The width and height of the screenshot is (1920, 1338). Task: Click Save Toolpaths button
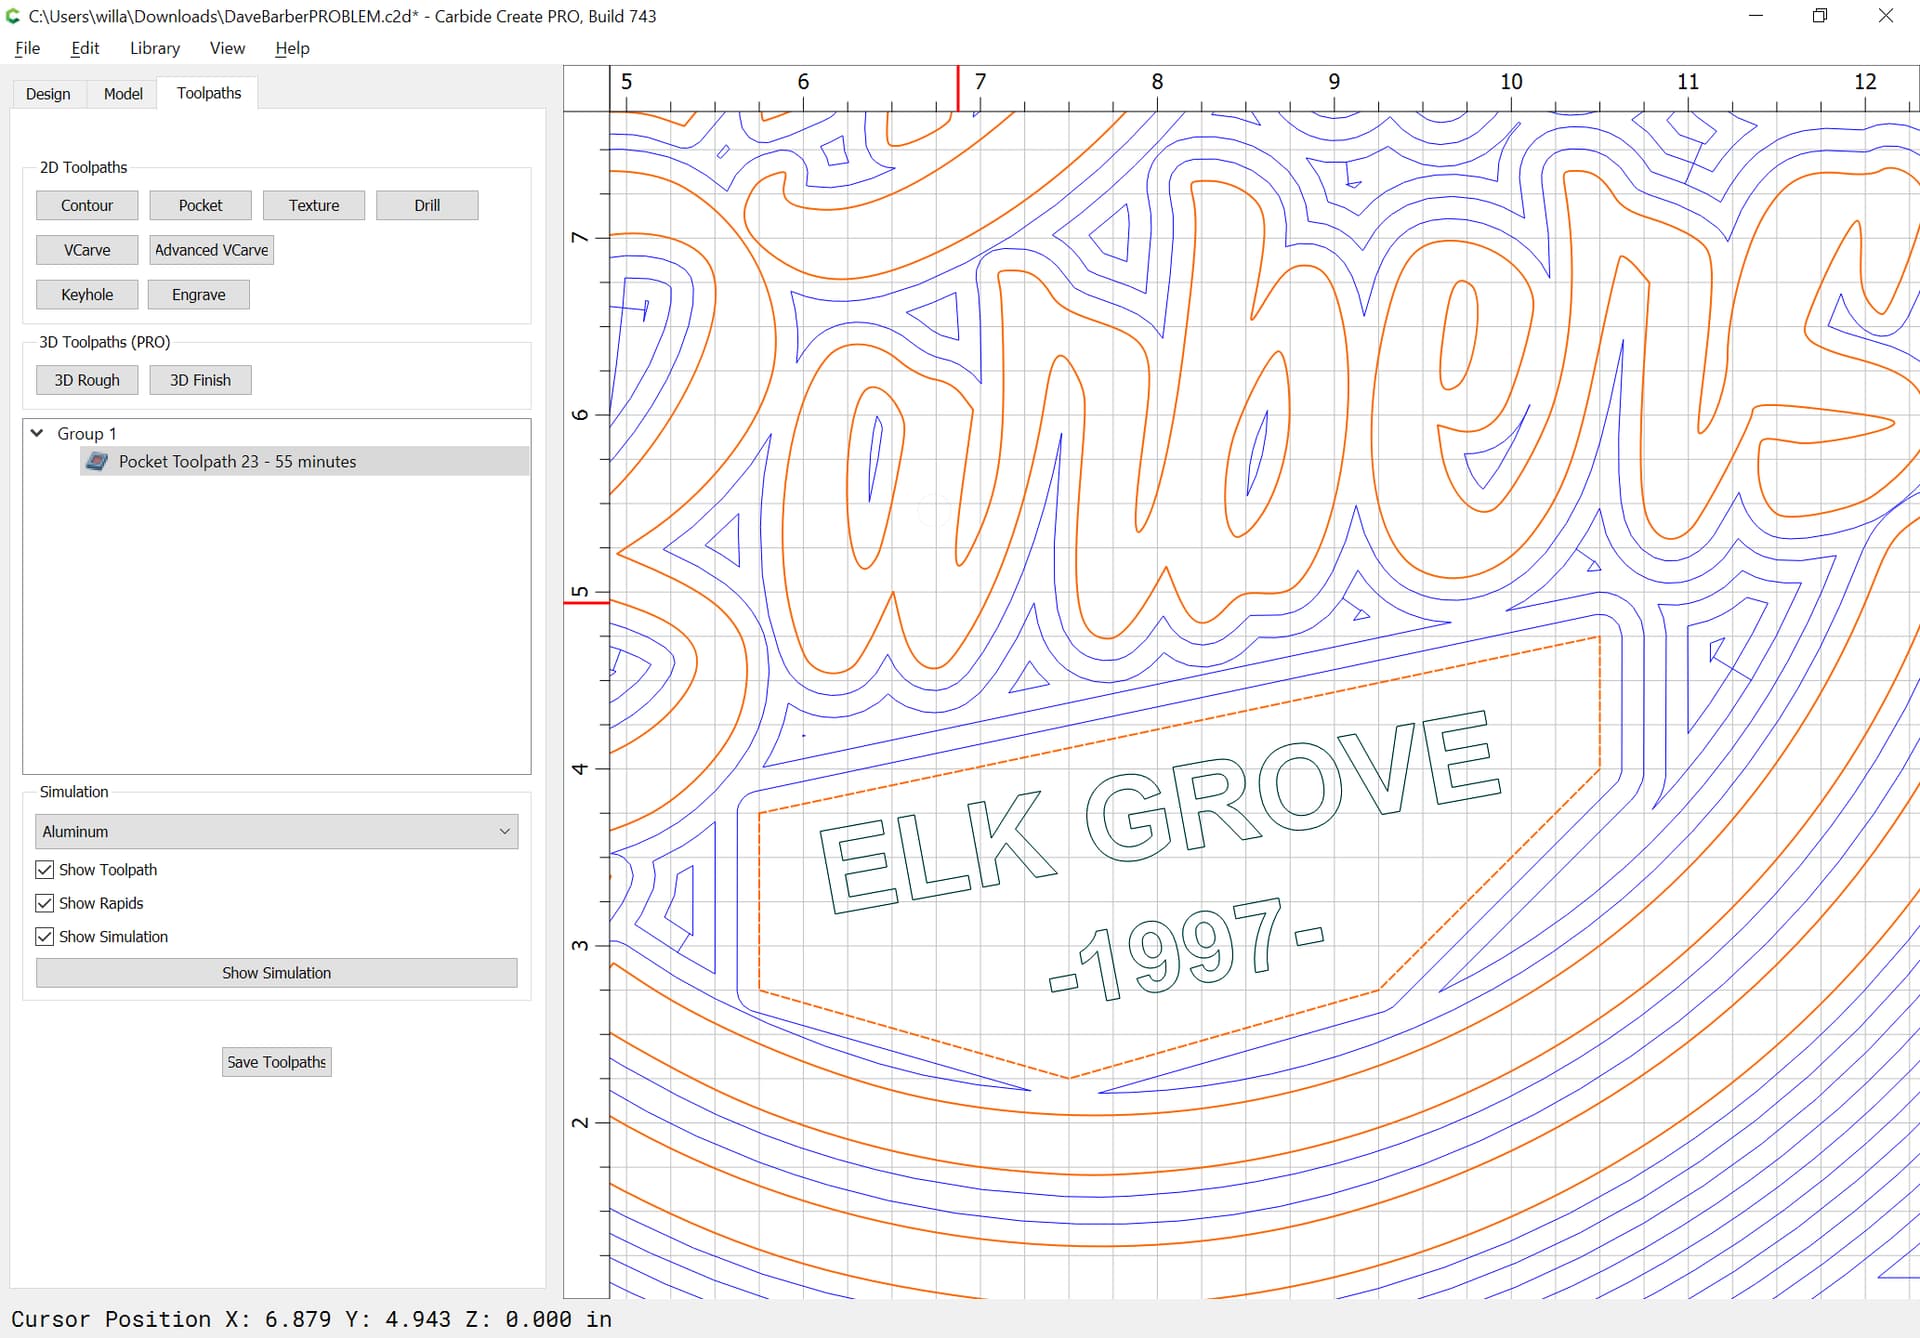click(276, 1062)
